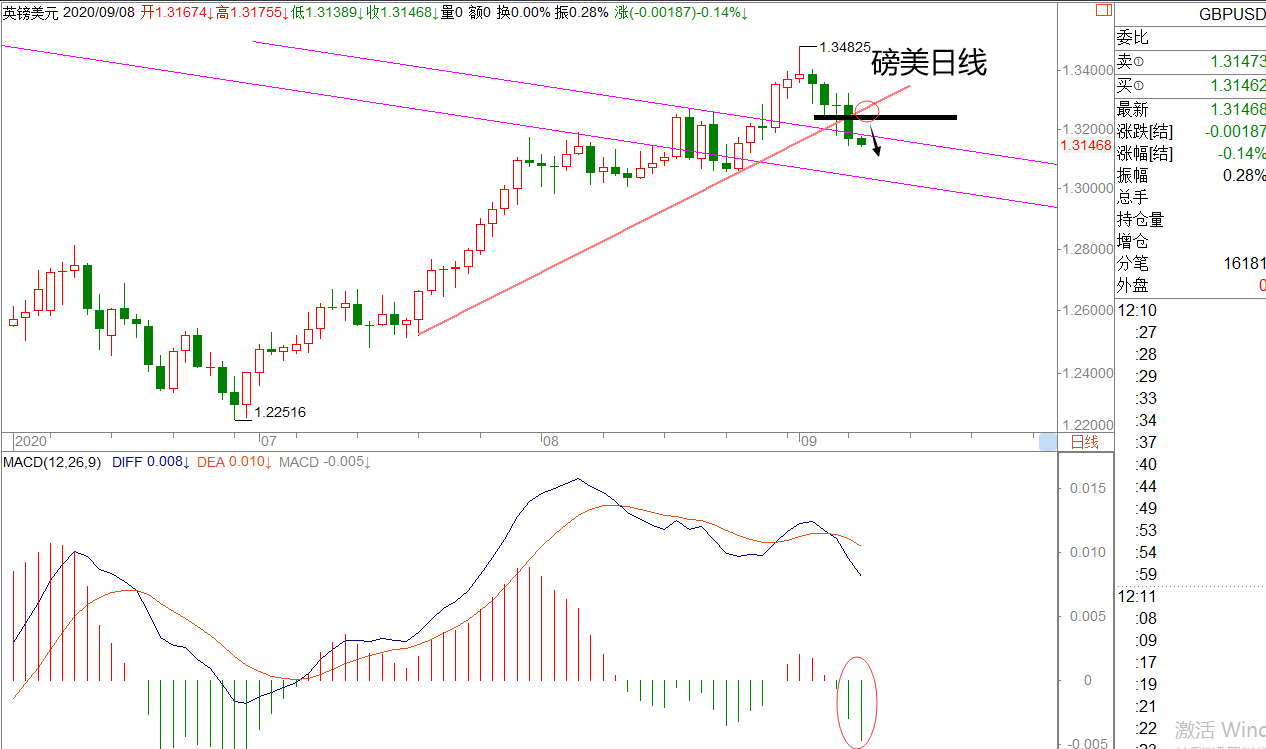Click the 12:10 tick time entry
Screen dimensions: 1266x749
coord(1136,310)
